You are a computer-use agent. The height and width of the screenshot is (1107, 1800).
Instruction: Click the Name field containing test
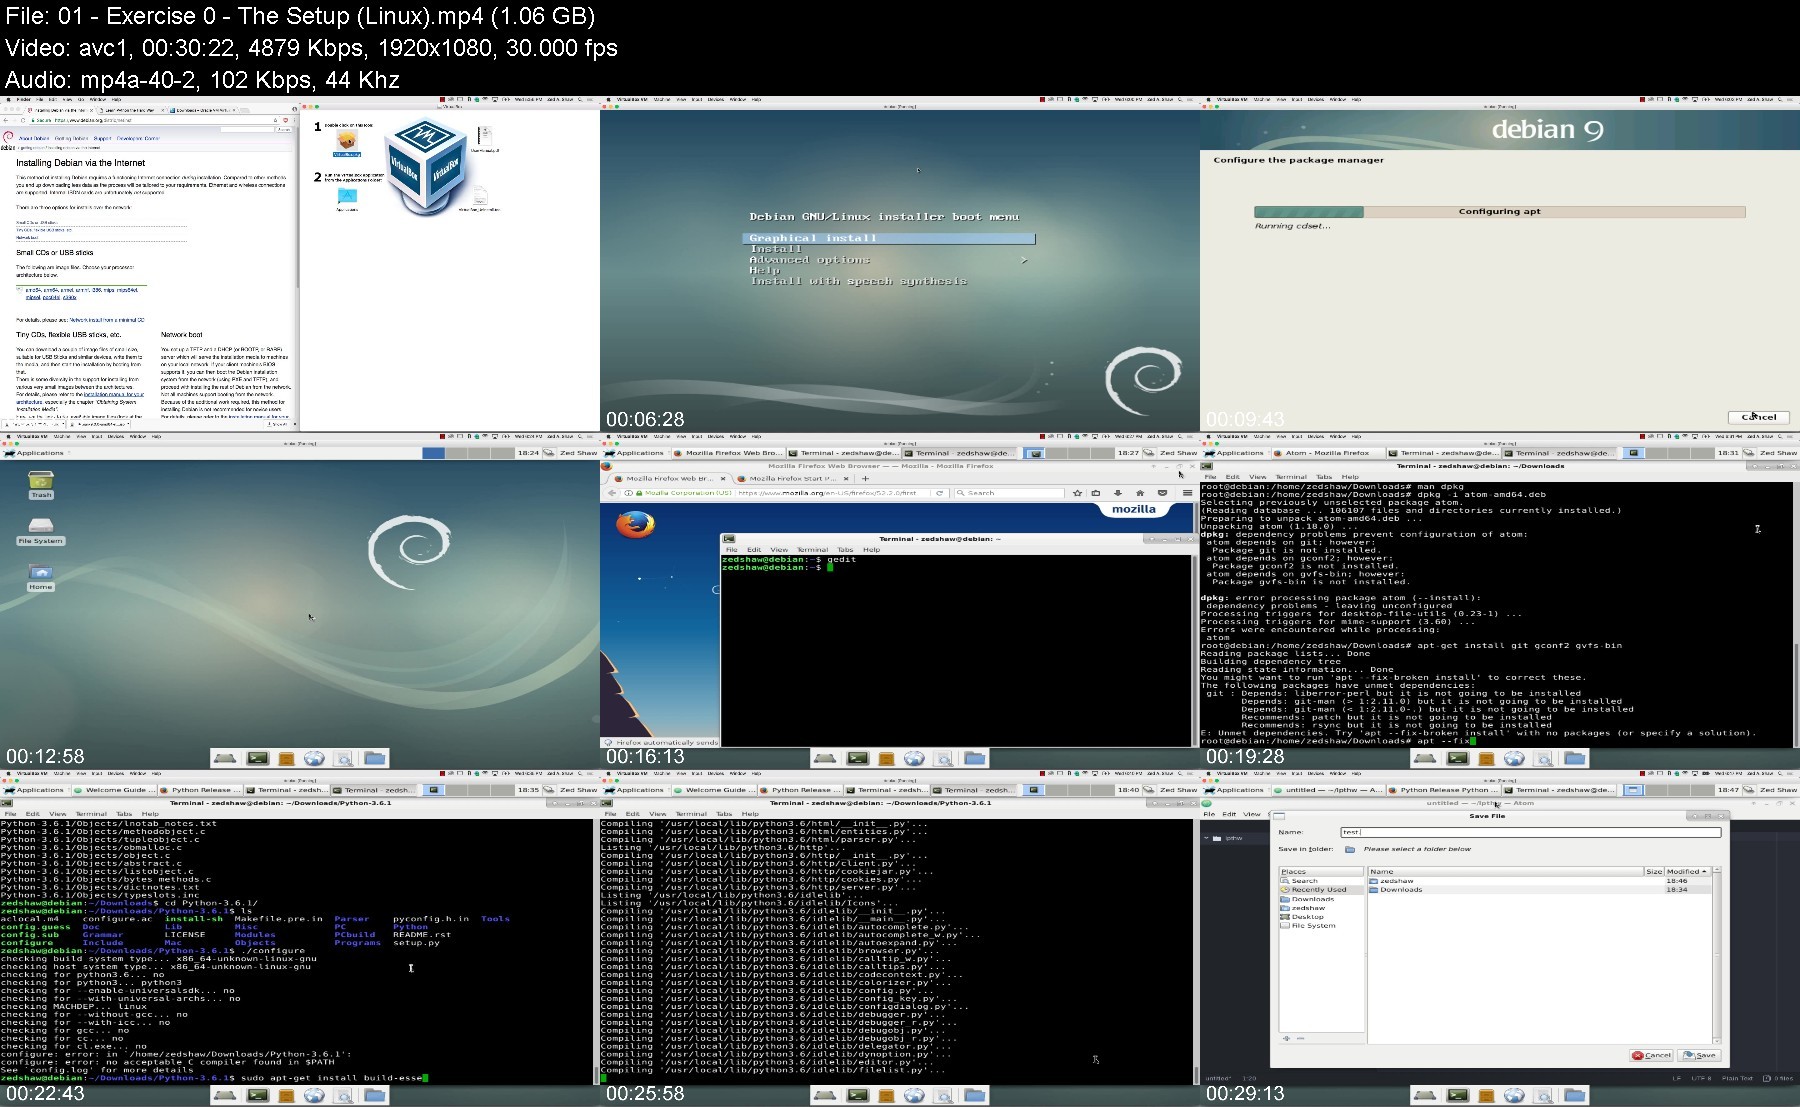[x=1530, y=832]
